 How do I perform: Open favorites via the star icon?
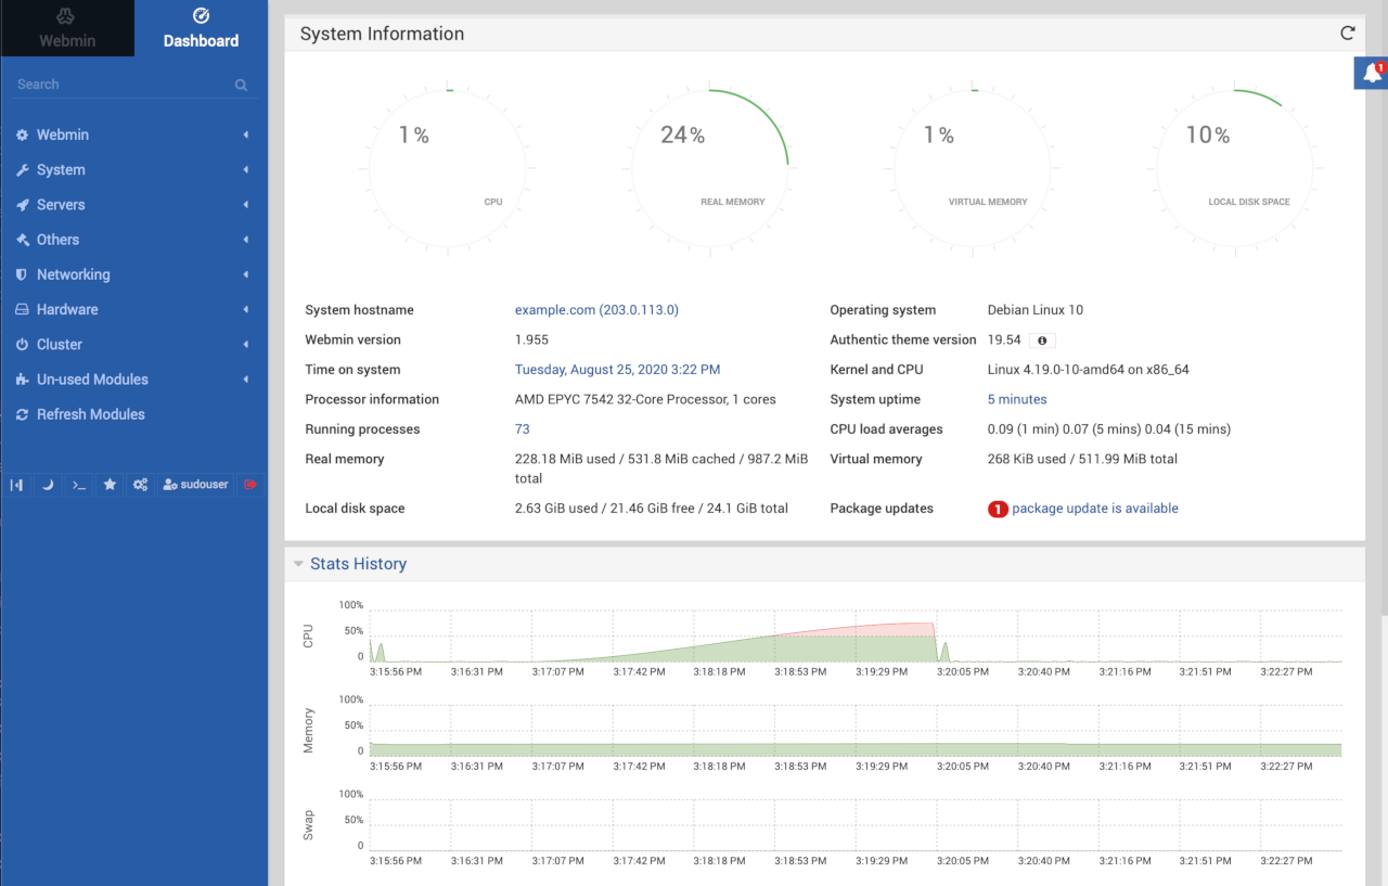point(109,484)
